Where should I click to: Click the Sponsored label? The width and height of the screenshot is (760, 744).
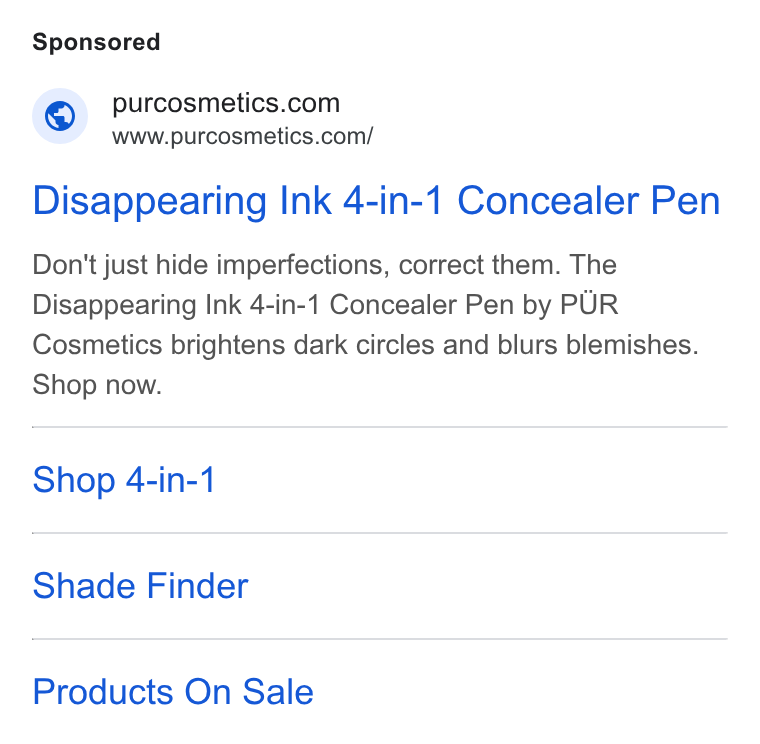[96, 42]
